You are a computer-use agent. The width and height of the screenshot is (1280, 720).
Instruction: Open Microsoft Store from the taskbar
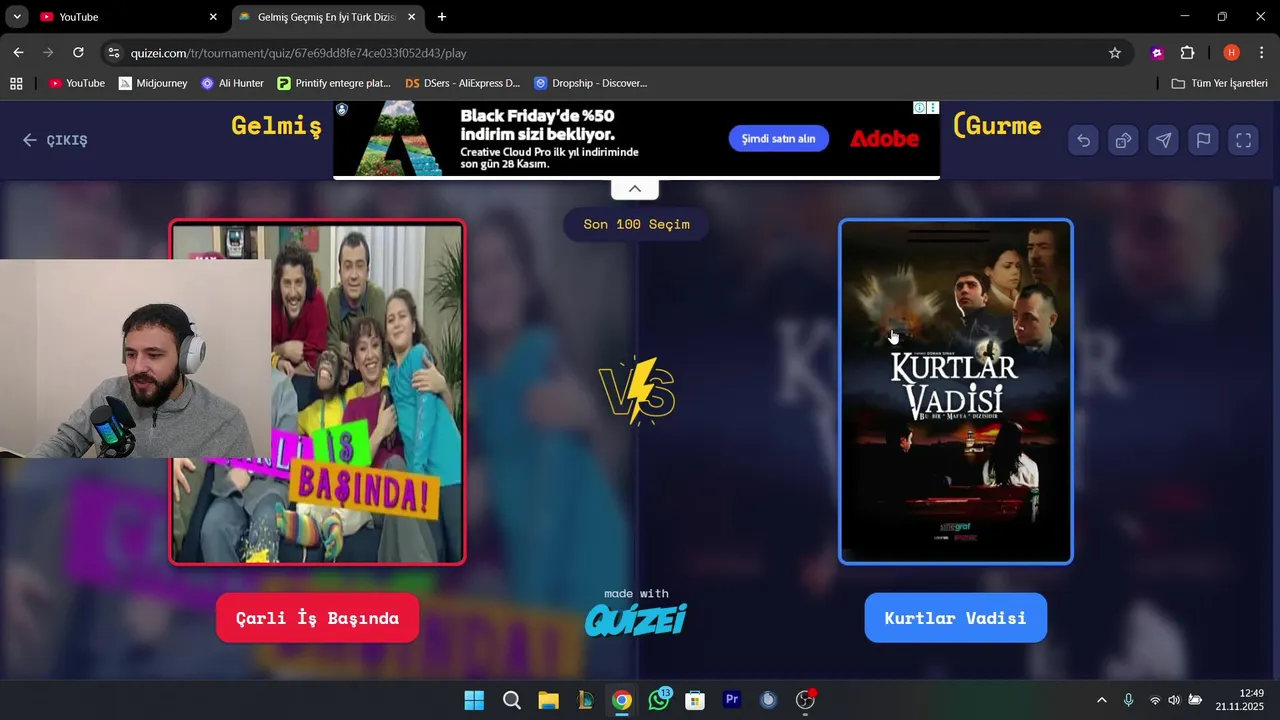point(695,700)
